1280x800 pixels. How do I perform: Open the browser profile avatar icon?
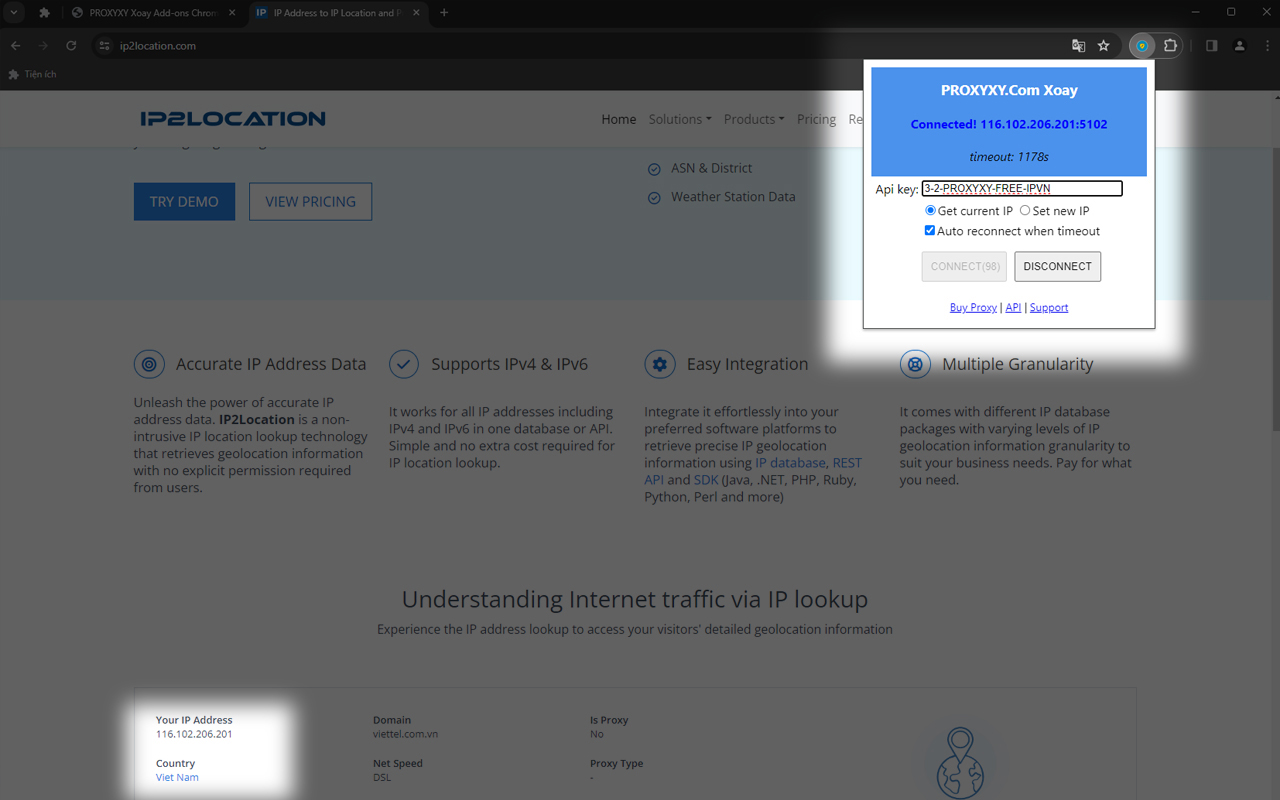tap(1240, 45)
